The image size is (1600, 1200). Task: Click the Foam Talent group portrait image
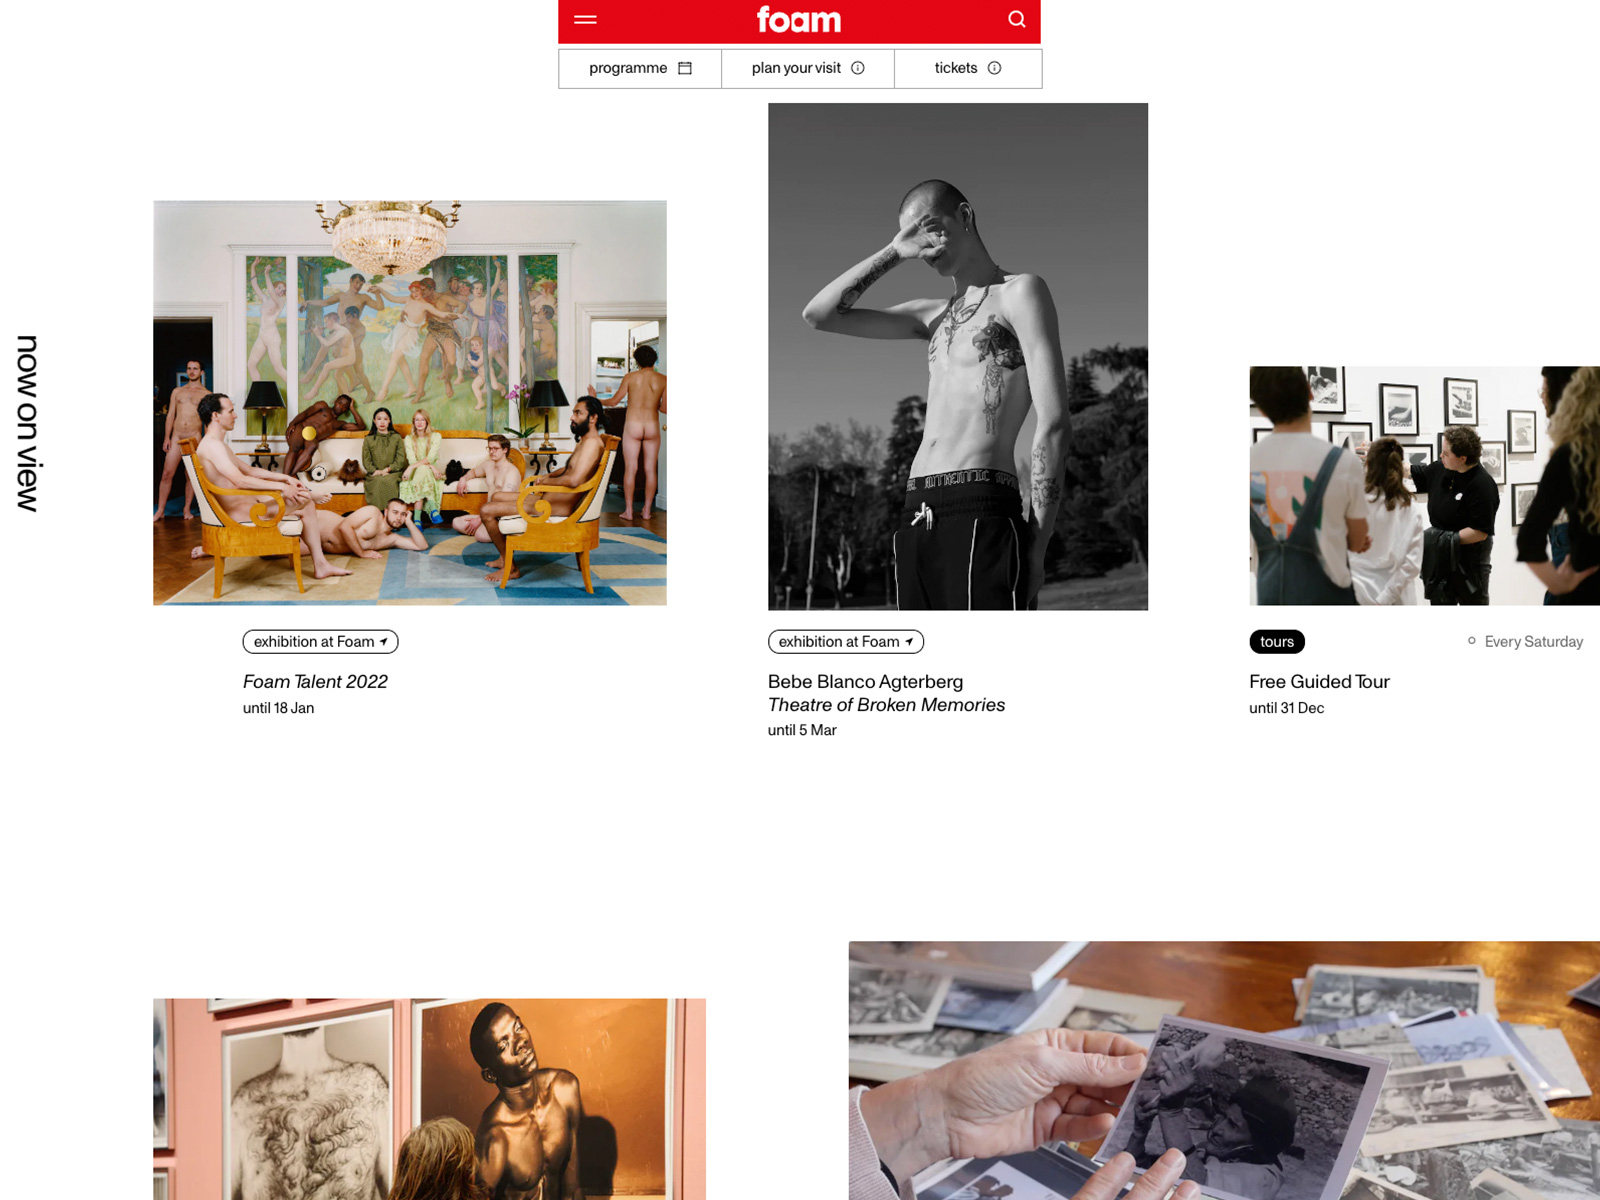click(x=410, y=403)
